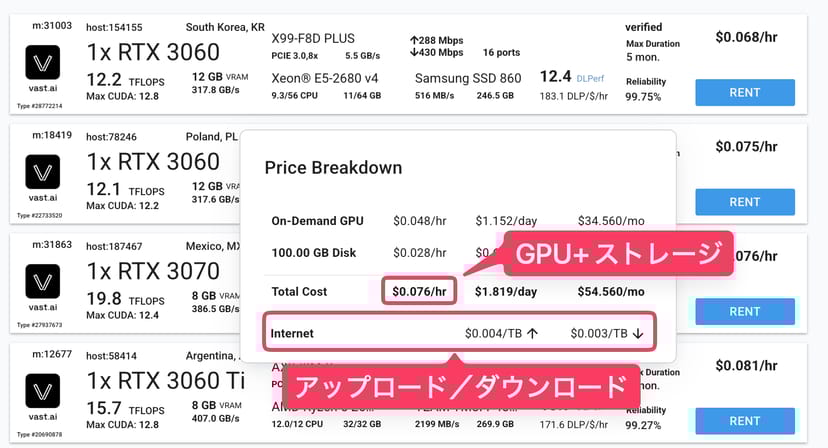Click the DLPerf link beside 12.4 score
This screenshot has width=828, height=448.
tap(589, 77)
